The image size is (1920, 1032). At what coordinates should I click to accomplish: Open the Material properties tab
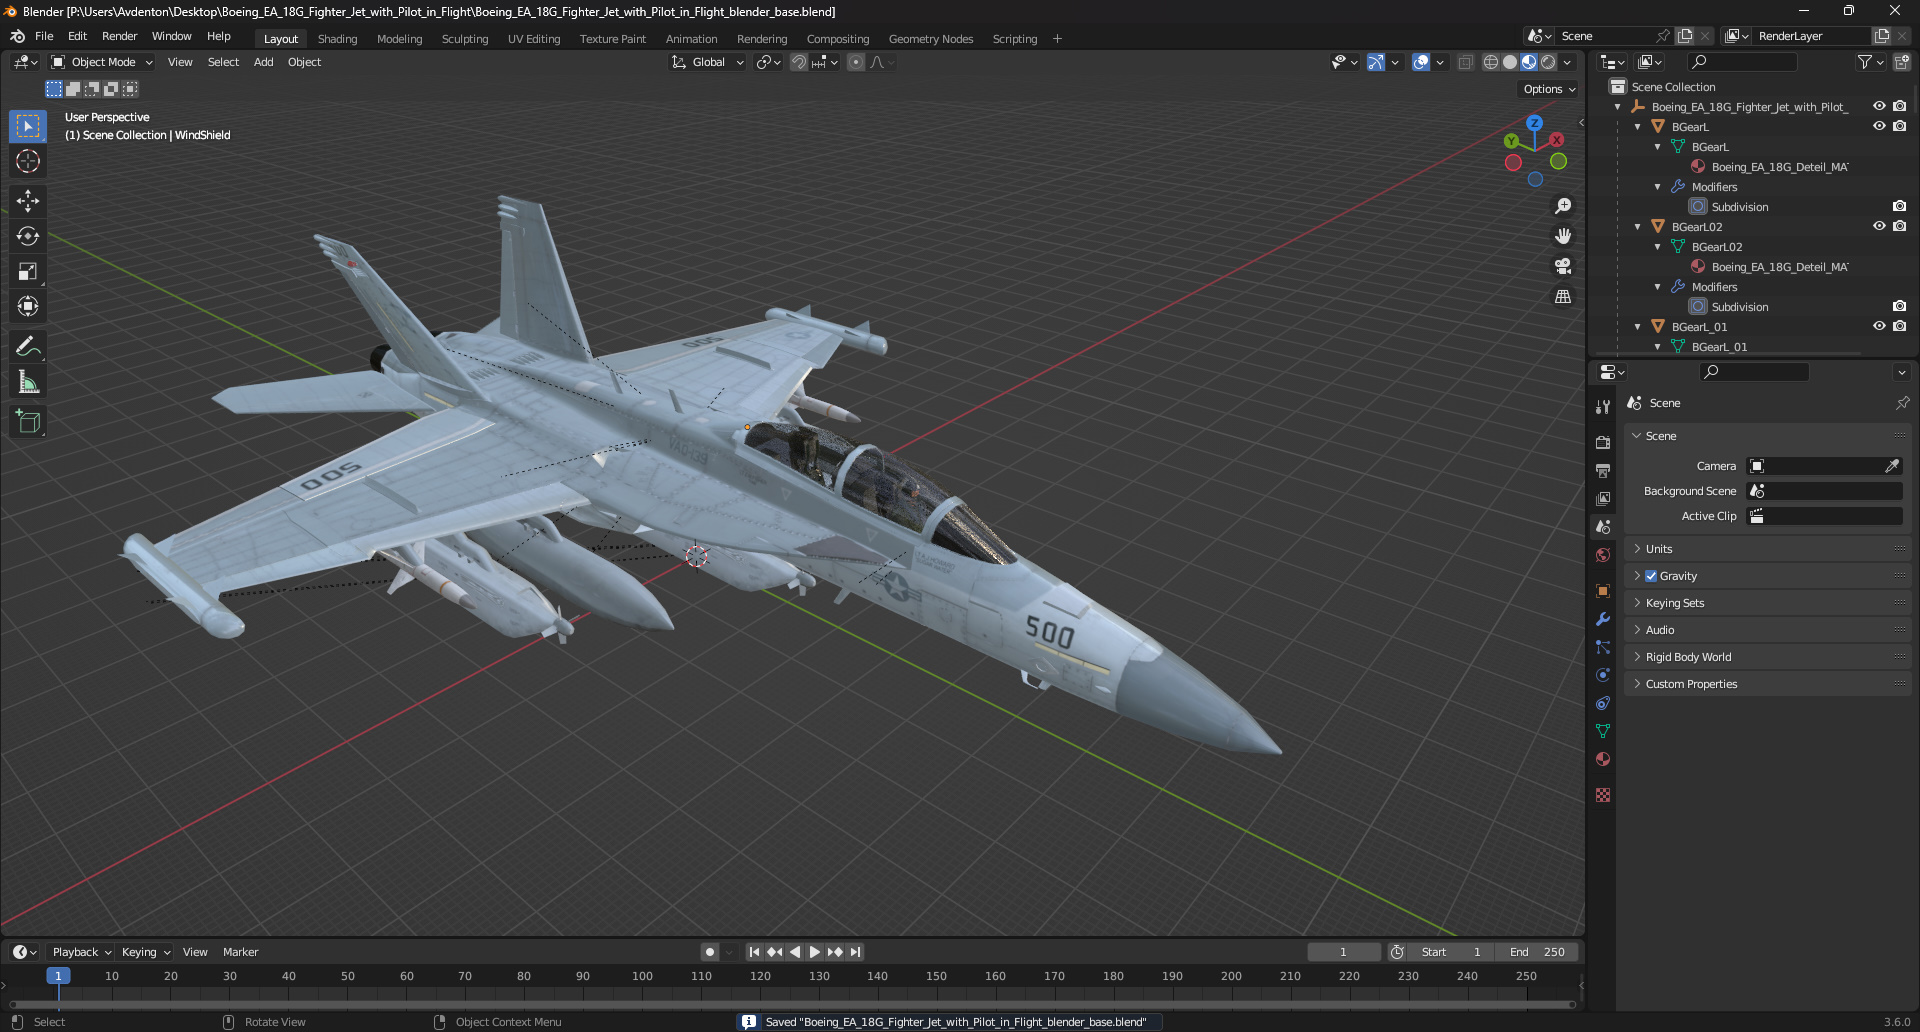[x=1603, y=759]
